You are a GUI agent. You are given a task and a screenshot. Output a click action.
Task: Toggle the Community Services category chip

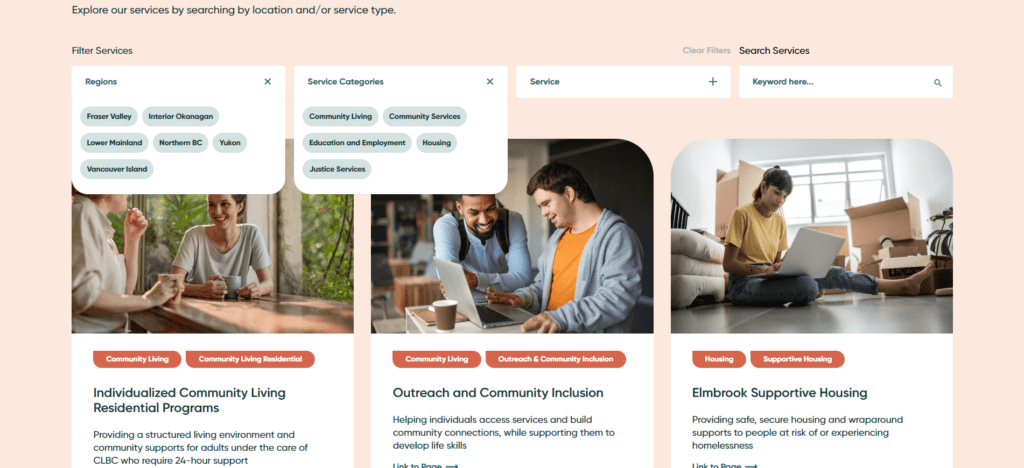(x=424, y=117)
